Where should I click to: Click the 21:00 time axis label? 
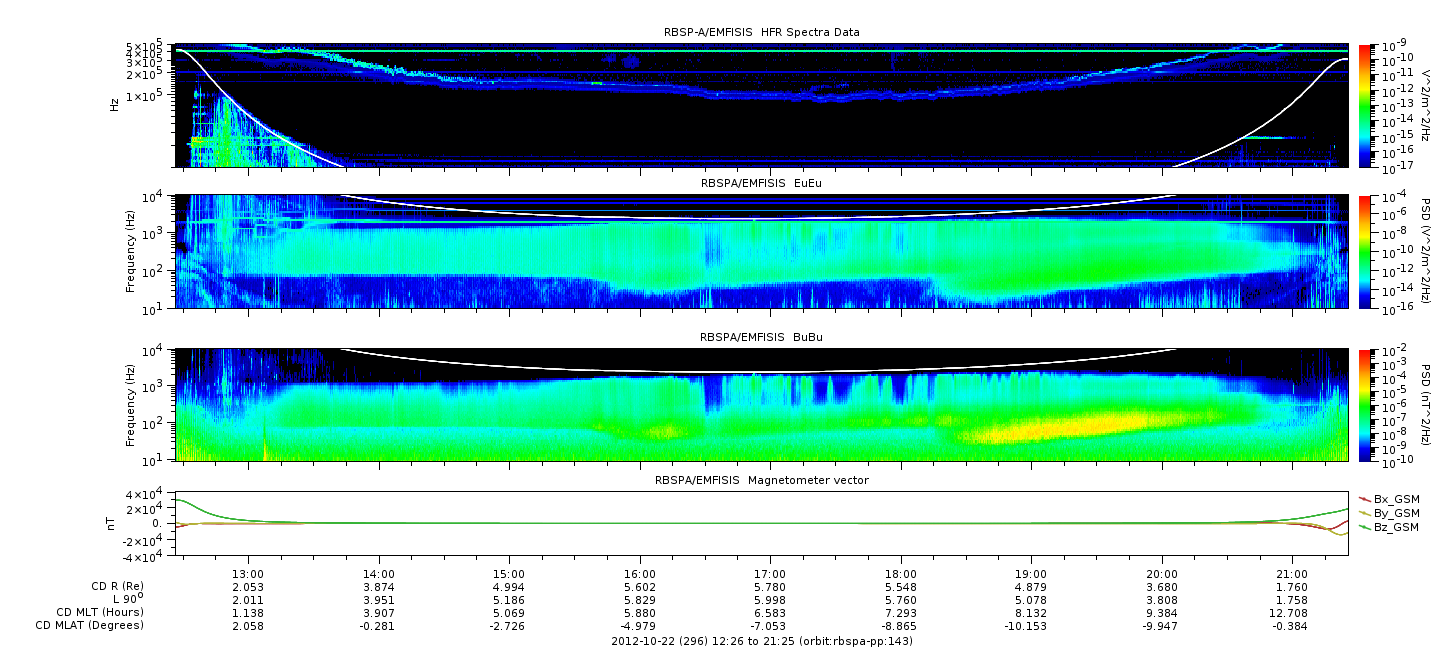[x=1292, y=574]
